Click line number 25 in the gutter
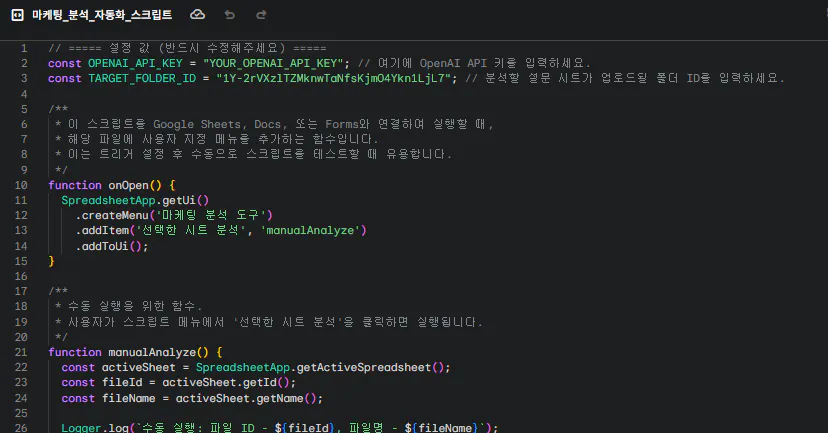 click(21, 413)
